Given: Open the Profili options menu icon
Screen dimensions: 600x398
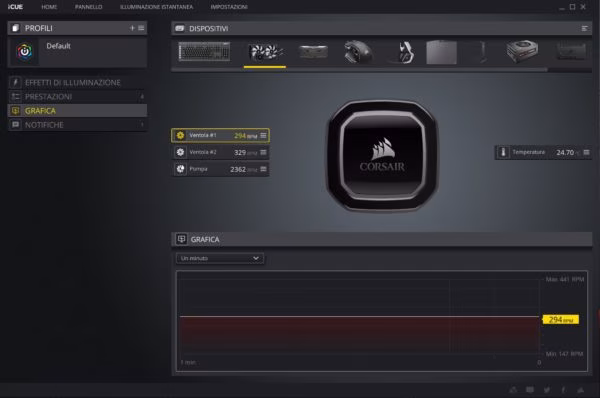Looking at the screenshot, I should [x=141, y=28].
